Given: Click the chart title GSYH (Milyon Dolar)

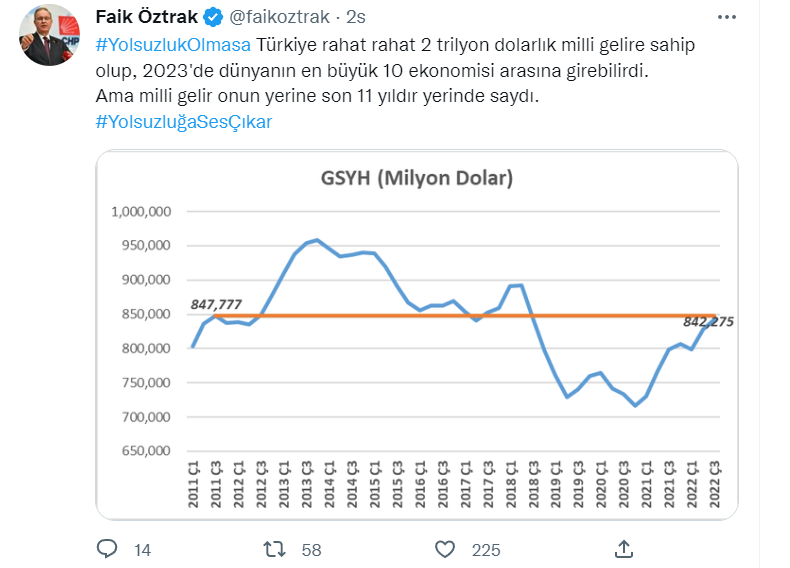Looking at the screenshot, I should click(417, 179).
